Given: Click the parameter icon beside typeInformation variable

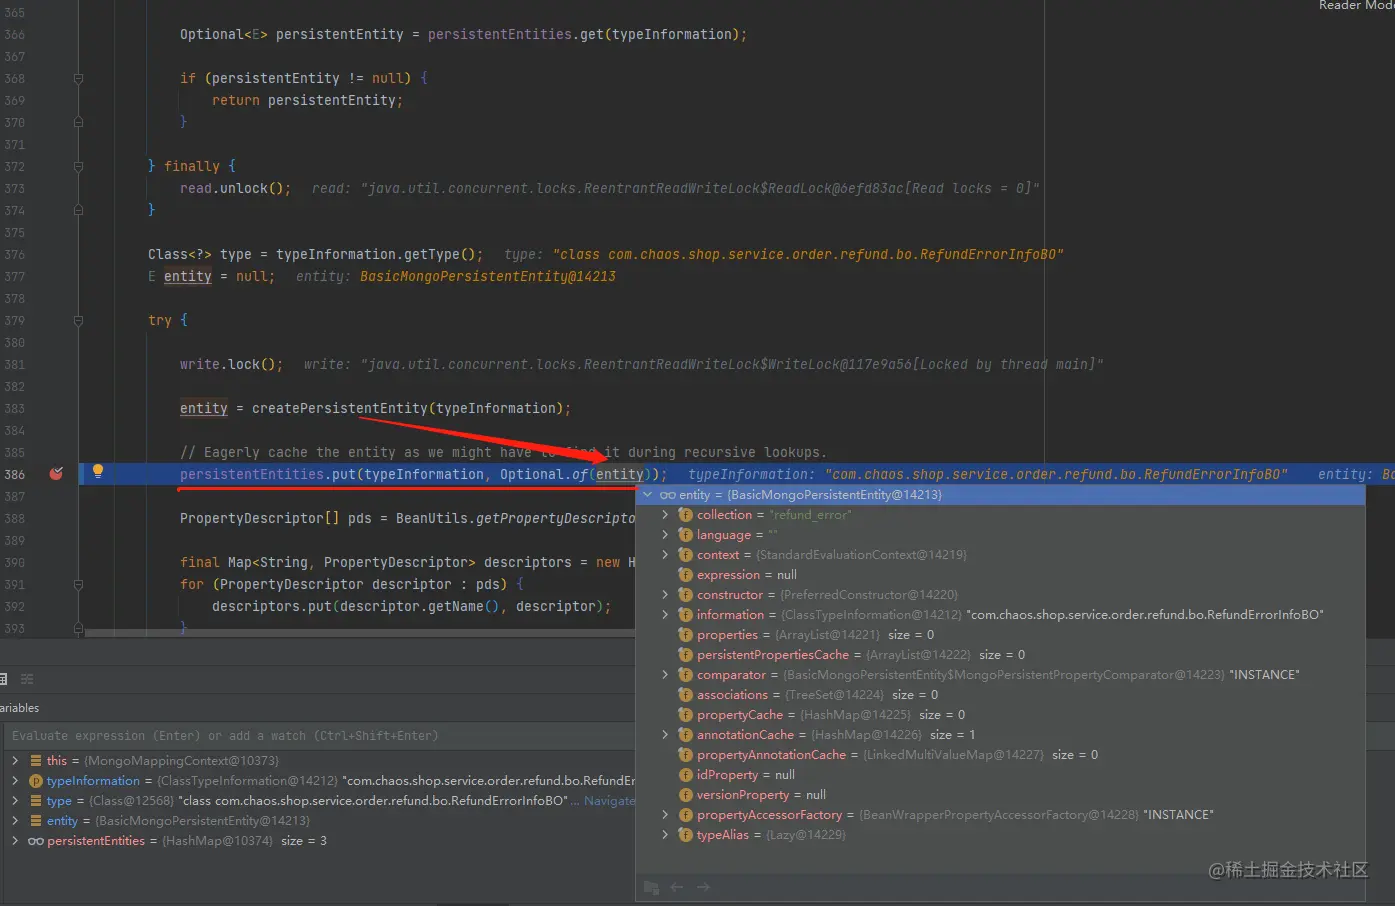Looking at the screenshot, I should (36, 780).
